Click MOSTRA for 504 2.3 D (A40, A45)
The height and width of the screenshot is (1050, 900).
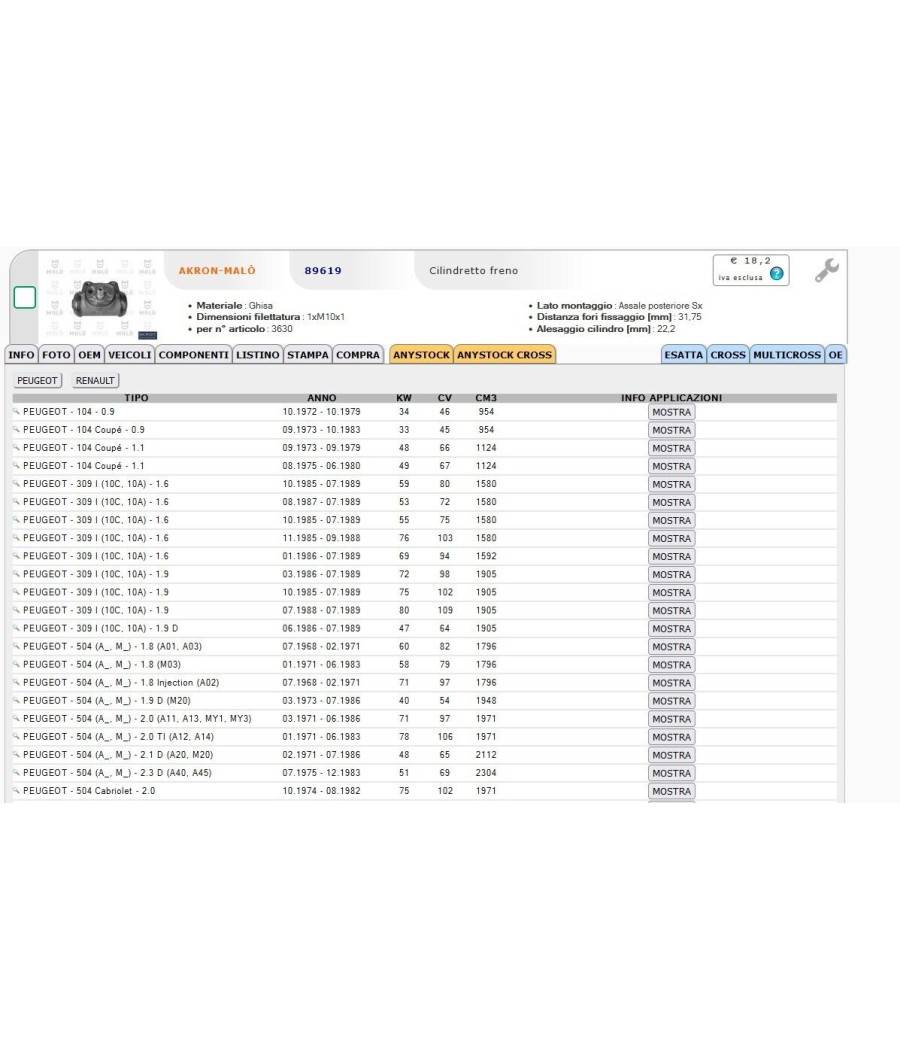672,773
